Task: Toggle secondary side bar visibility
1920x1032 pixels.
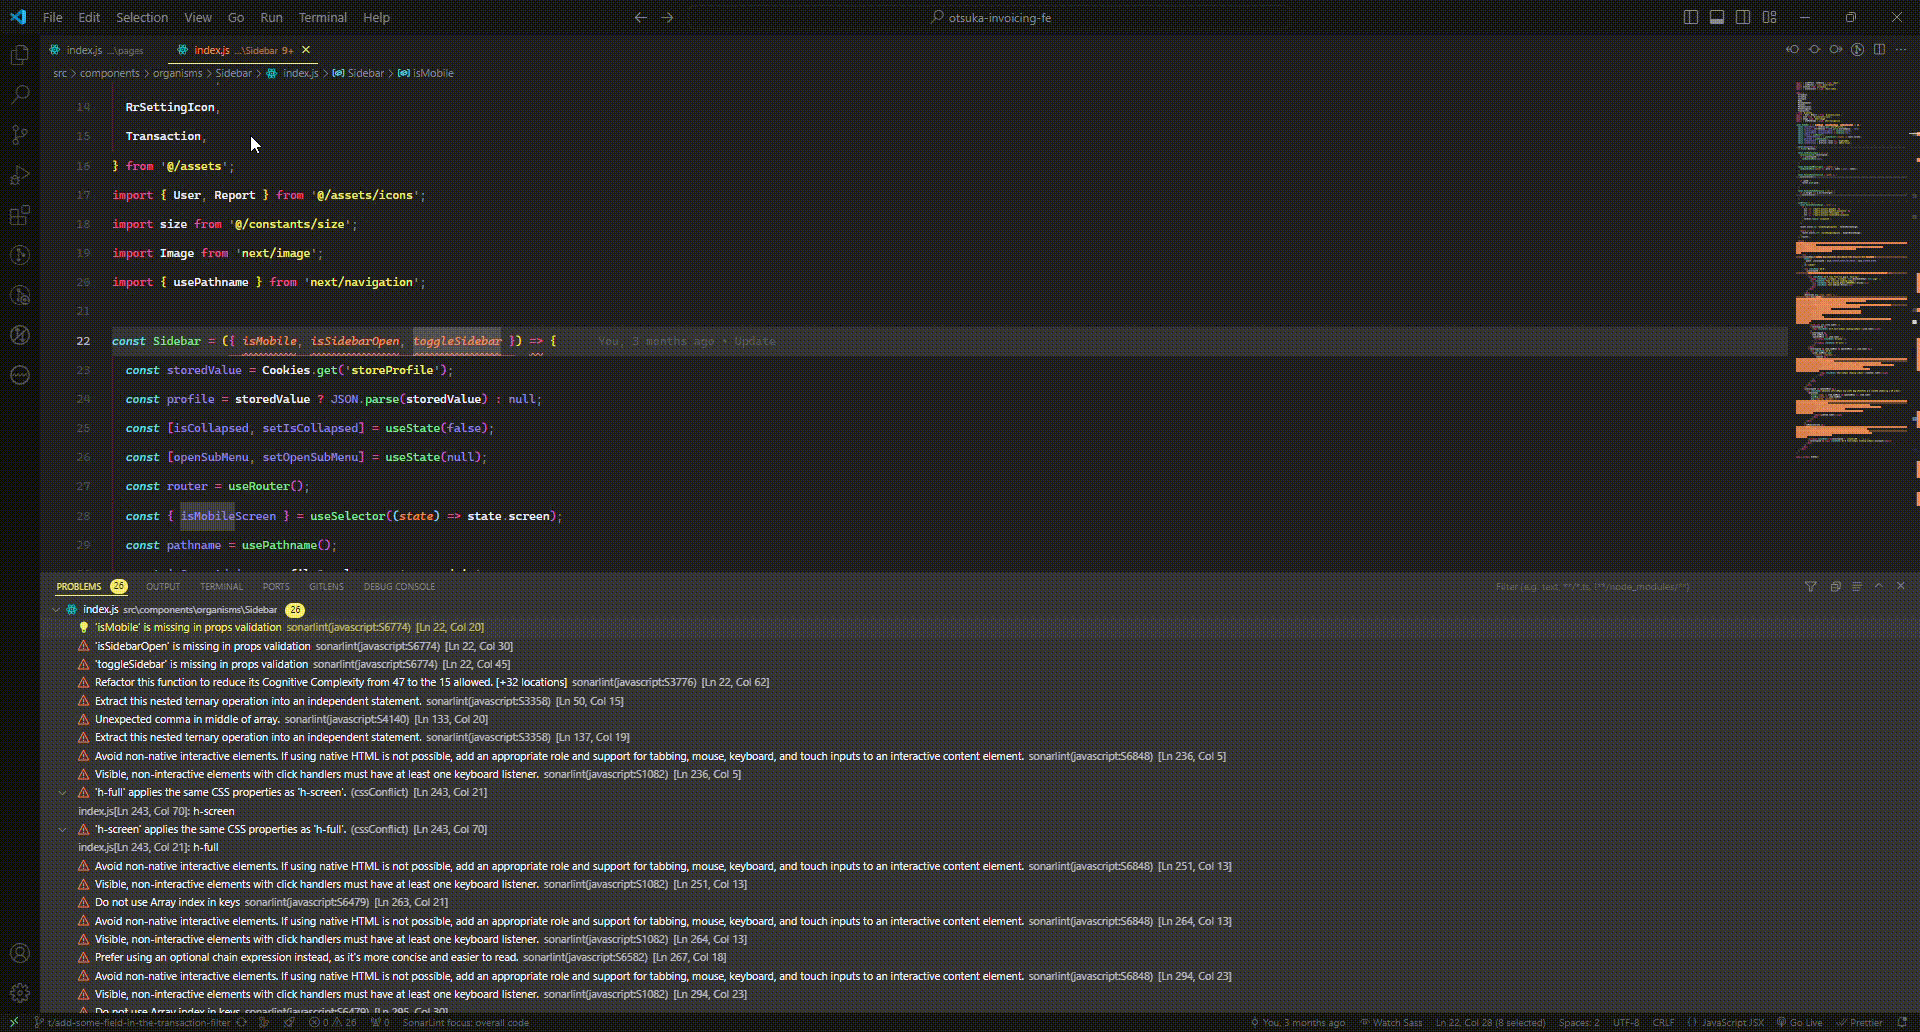Action: (1743, 17)
